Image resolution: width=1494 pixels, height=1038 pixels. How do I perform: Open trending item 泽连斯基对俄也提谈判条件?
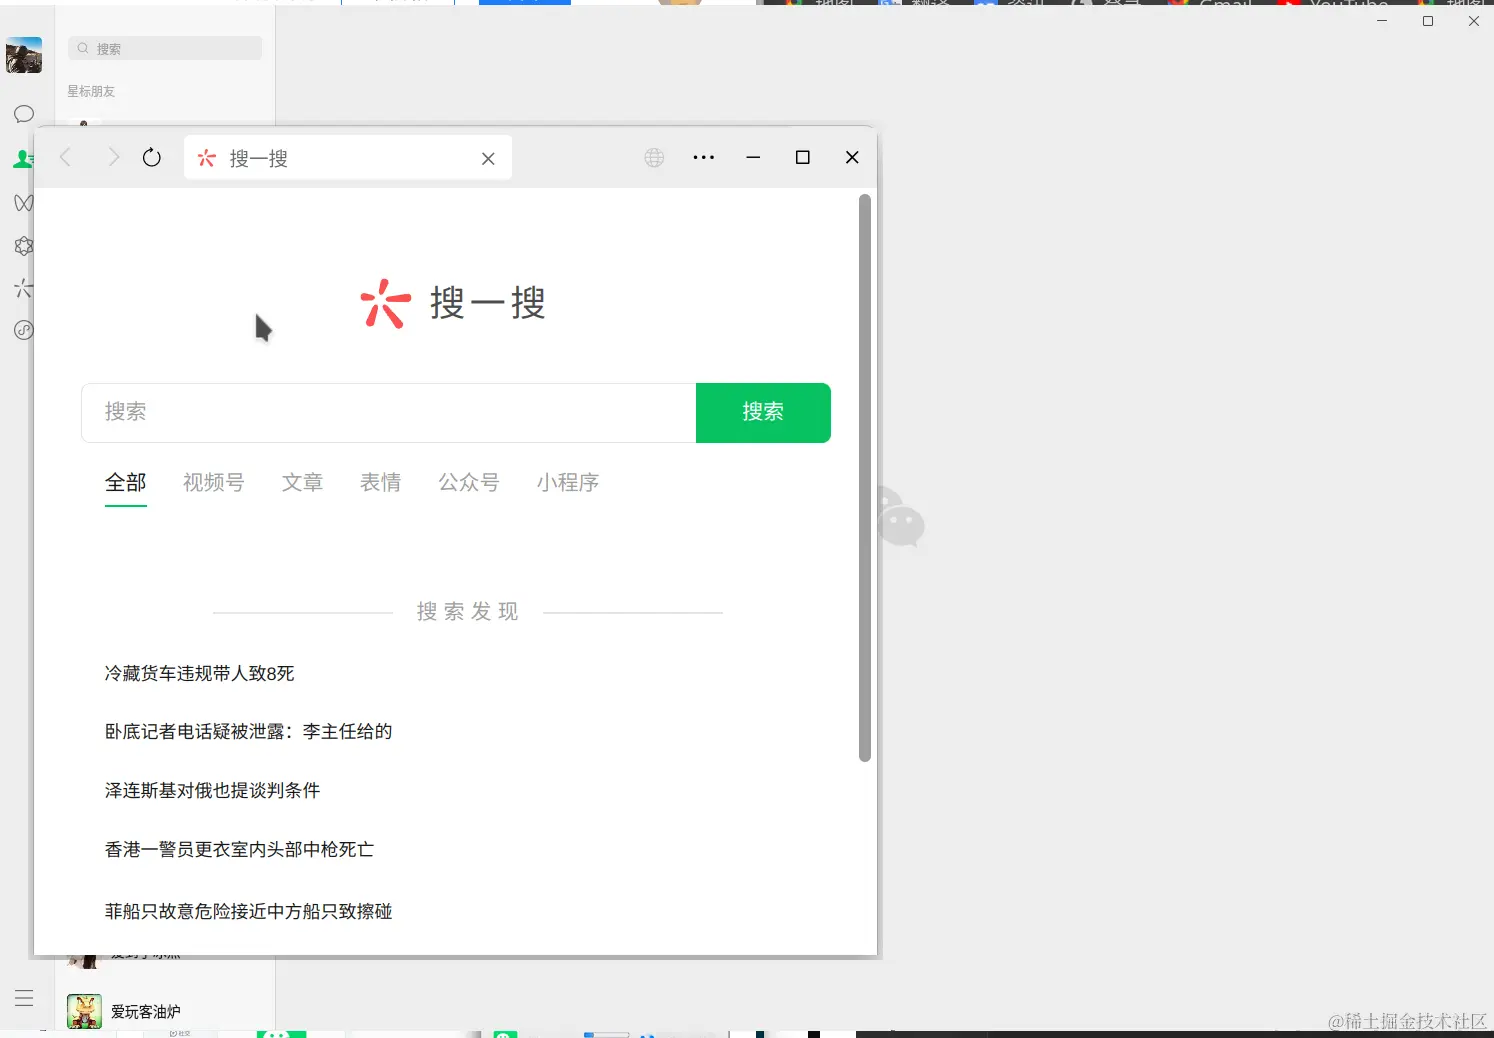coord(213,791)
